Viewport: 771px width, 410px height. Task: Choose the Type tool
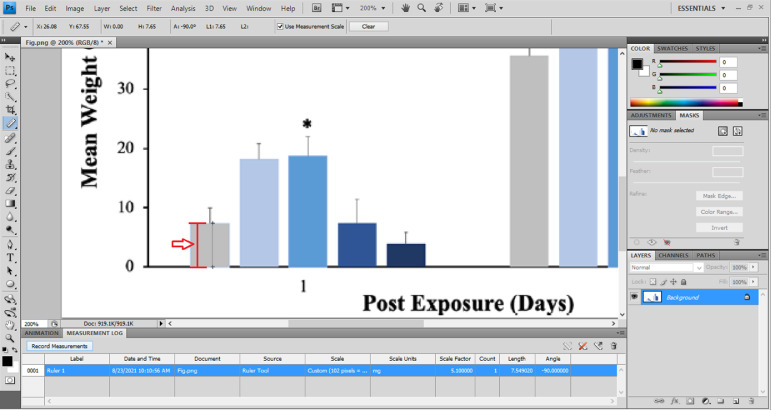tap(10, 257)
